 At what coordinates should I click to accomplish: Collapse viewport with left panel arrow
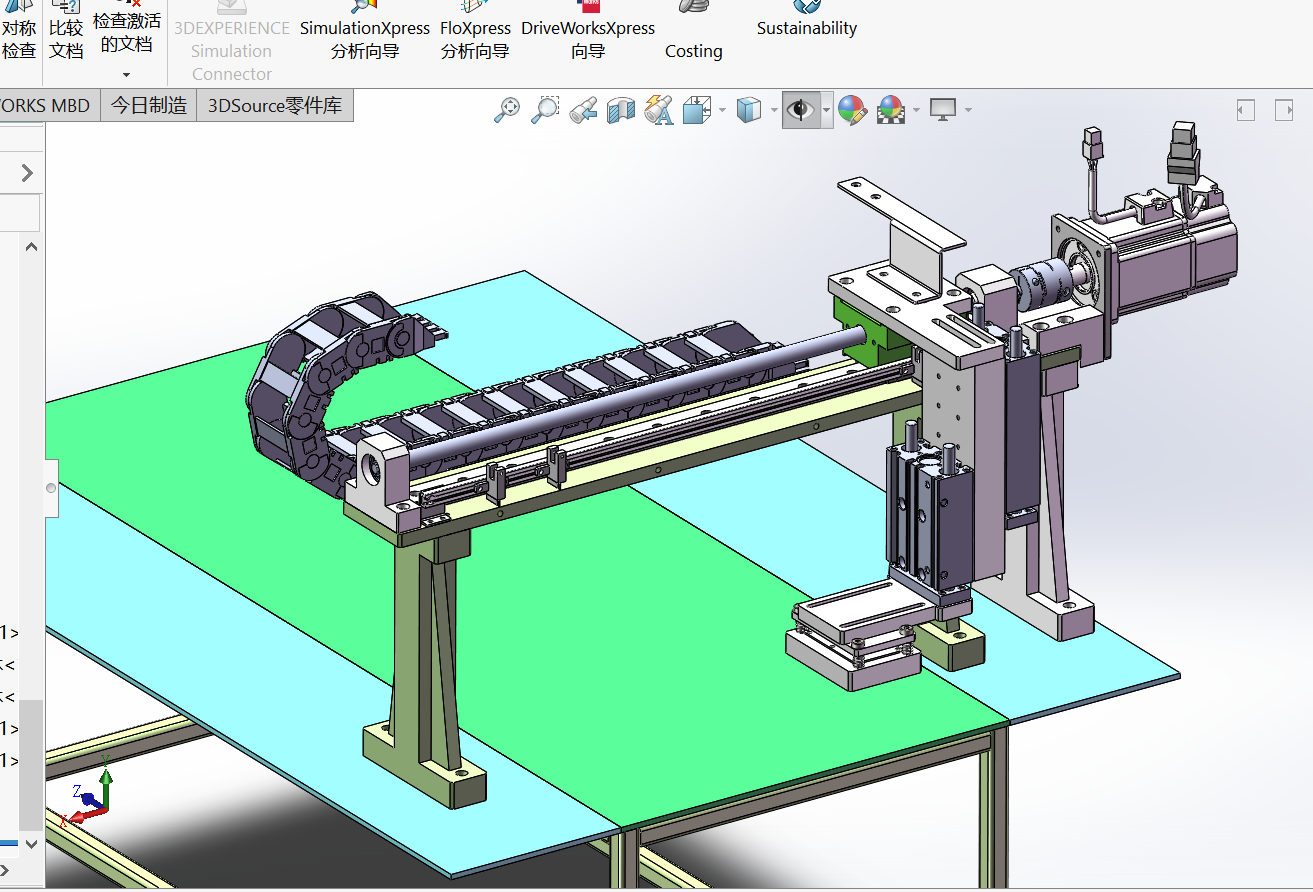pos(1245,110)
